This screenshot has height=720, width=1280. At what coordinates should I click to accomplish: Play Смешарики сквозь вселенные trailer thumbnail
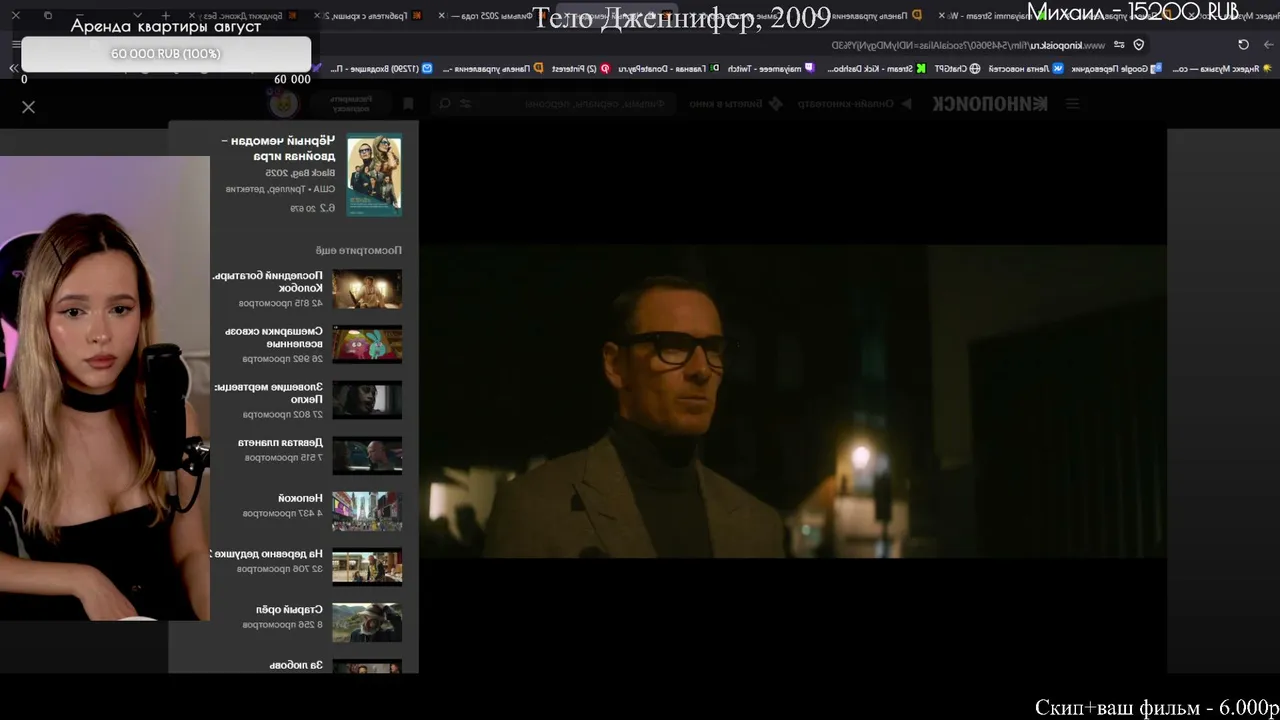pyautogui.click(x=367, y=344)
